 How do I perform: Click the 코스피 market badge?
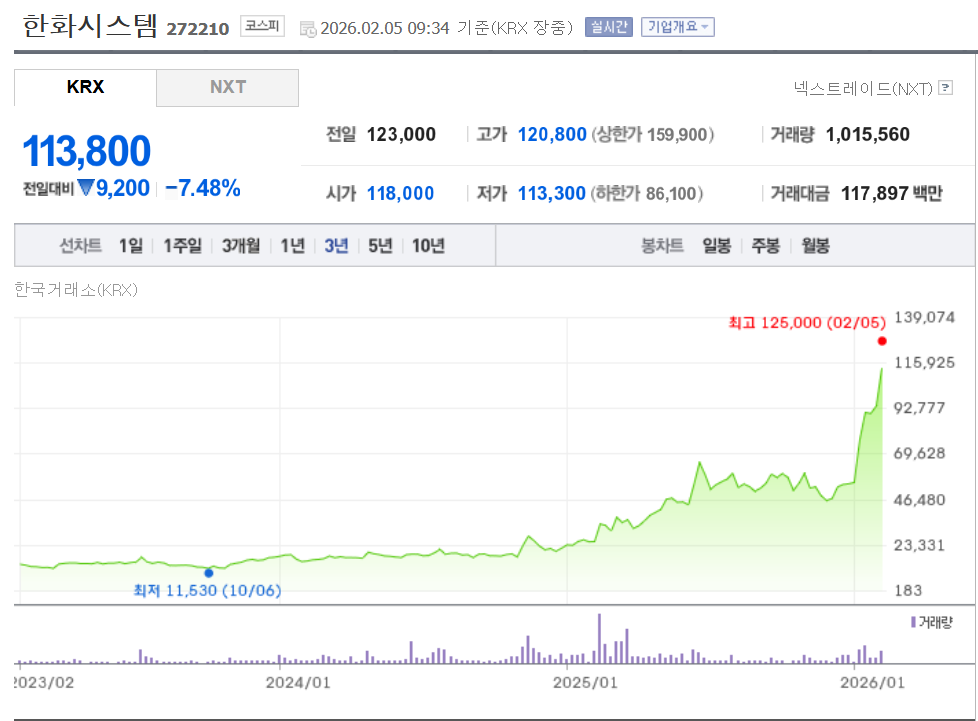[x=263, y=26]
